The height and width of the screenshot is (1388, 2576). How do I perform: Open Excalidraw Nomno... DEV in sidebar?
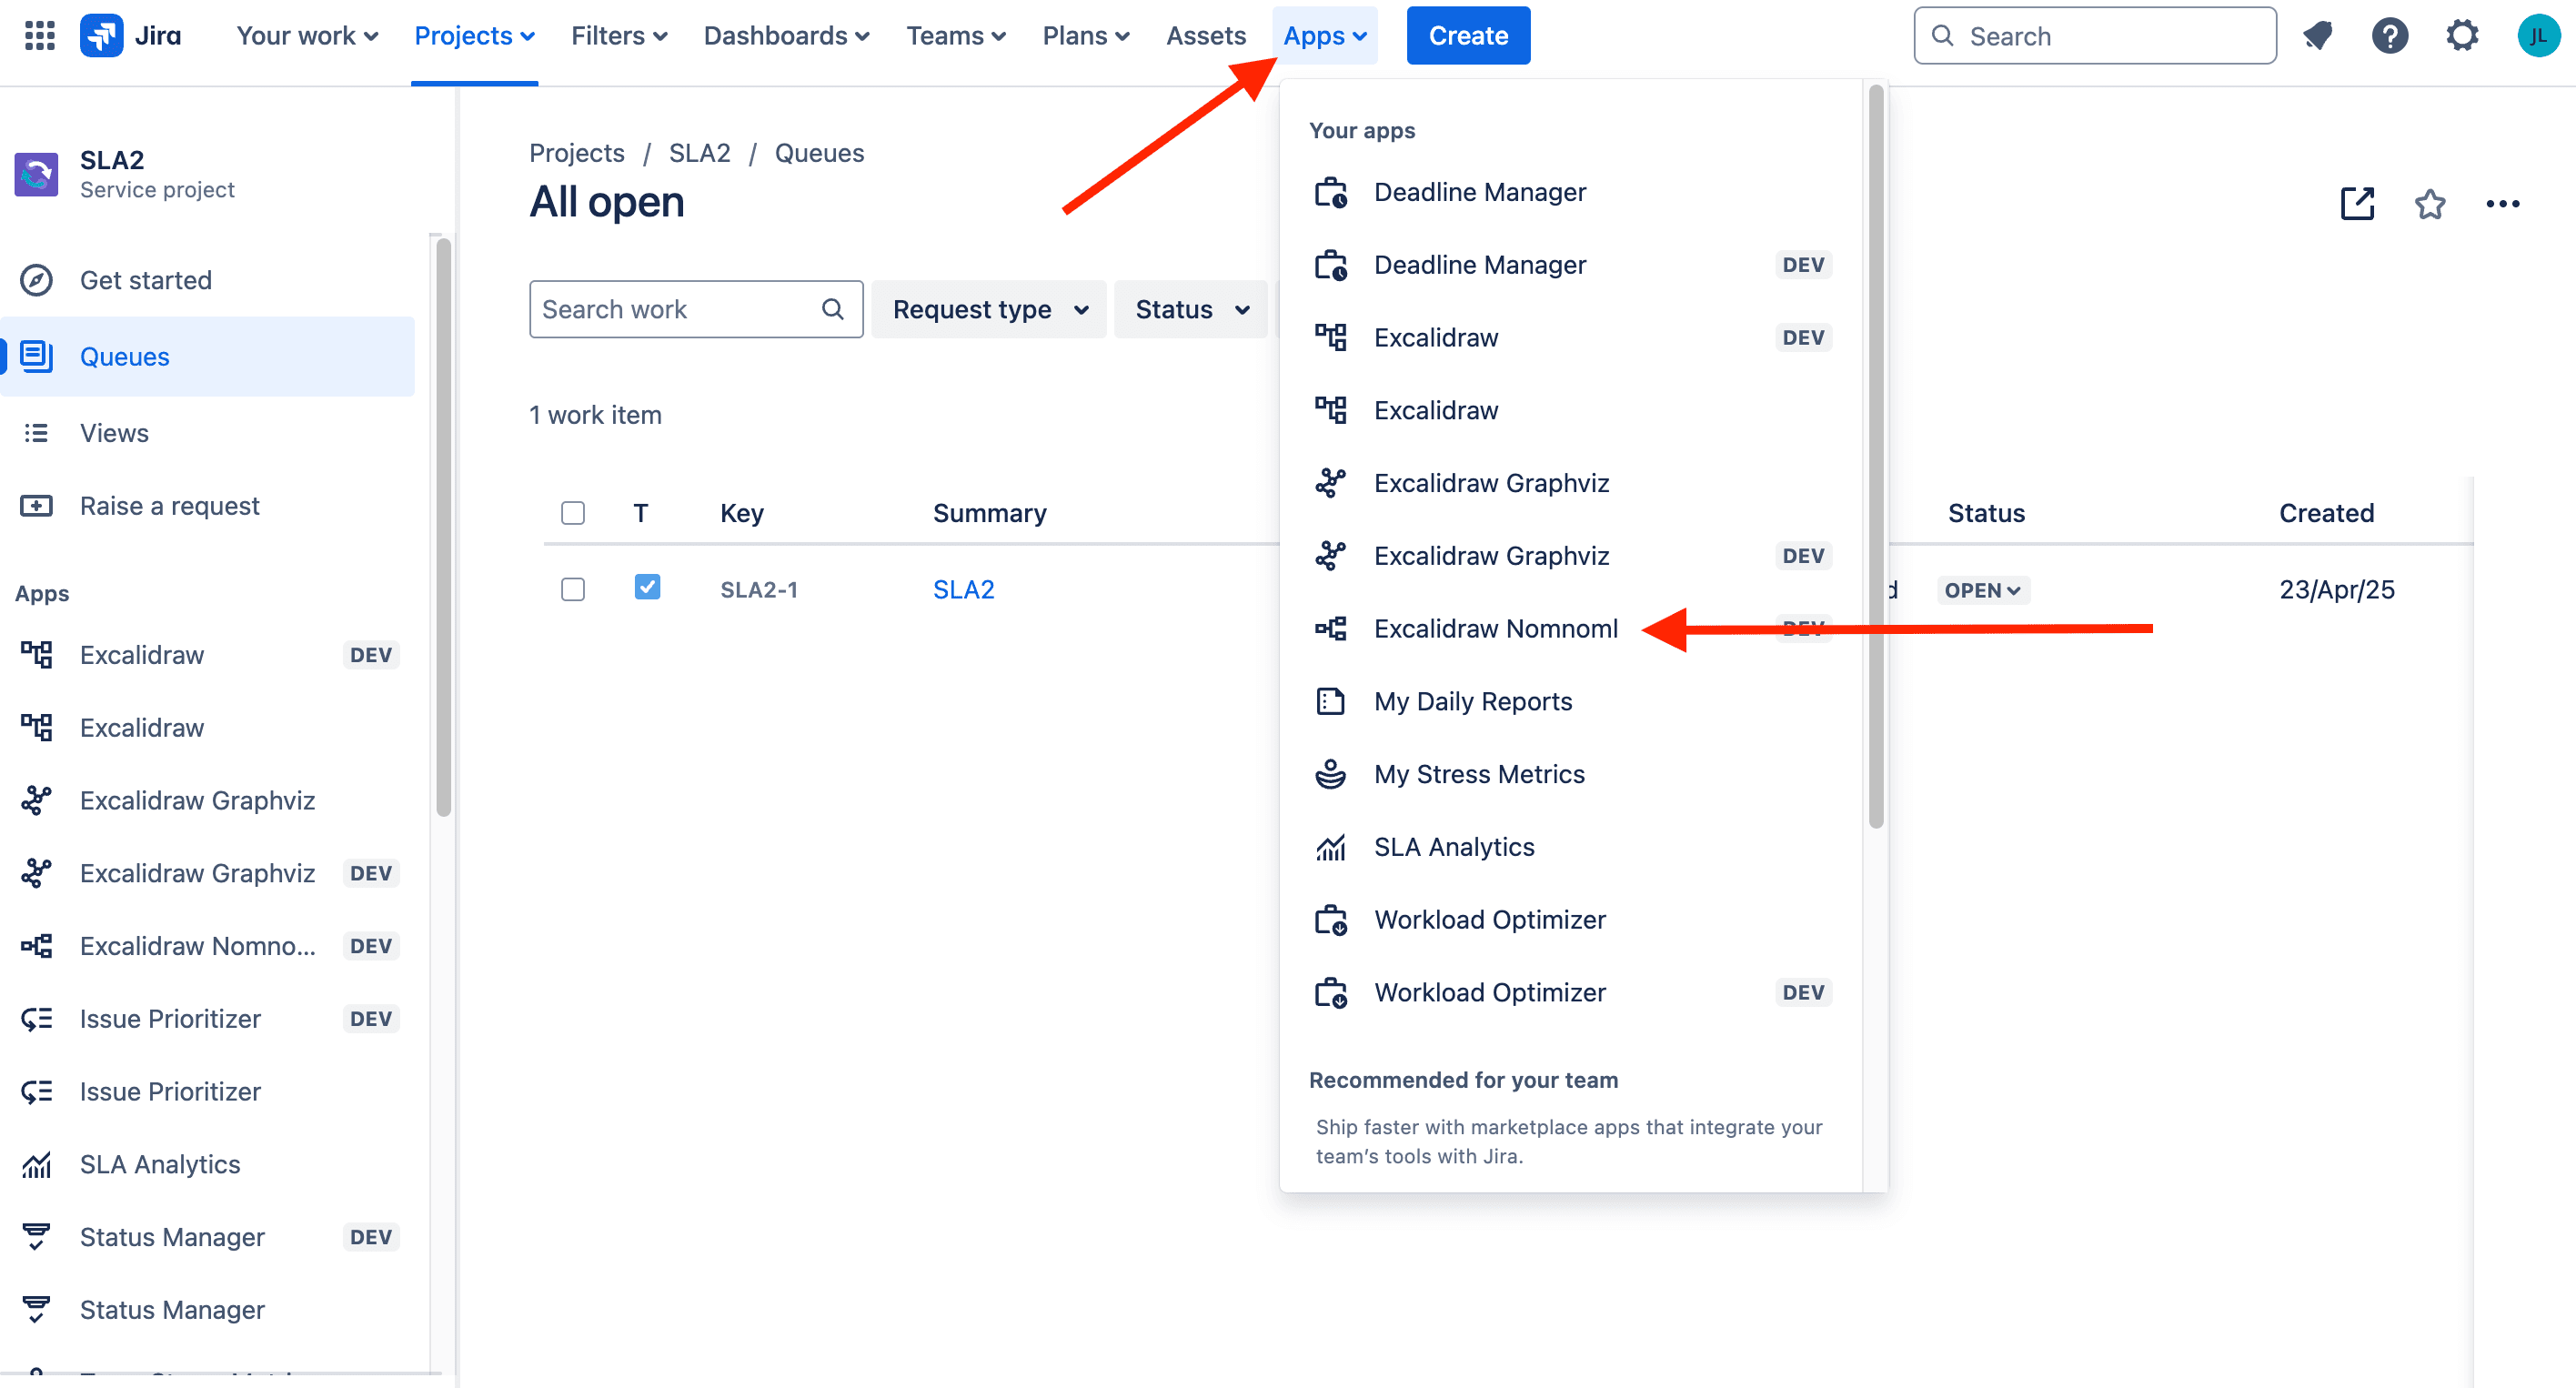click(x=207, y=946)
